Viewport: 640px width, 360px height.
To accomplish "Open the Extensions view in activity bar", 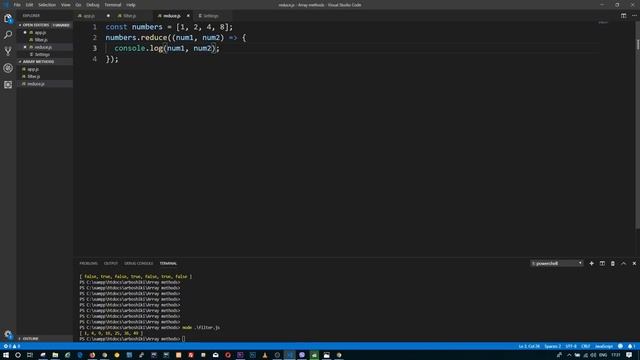I will [x=8, y=84].
